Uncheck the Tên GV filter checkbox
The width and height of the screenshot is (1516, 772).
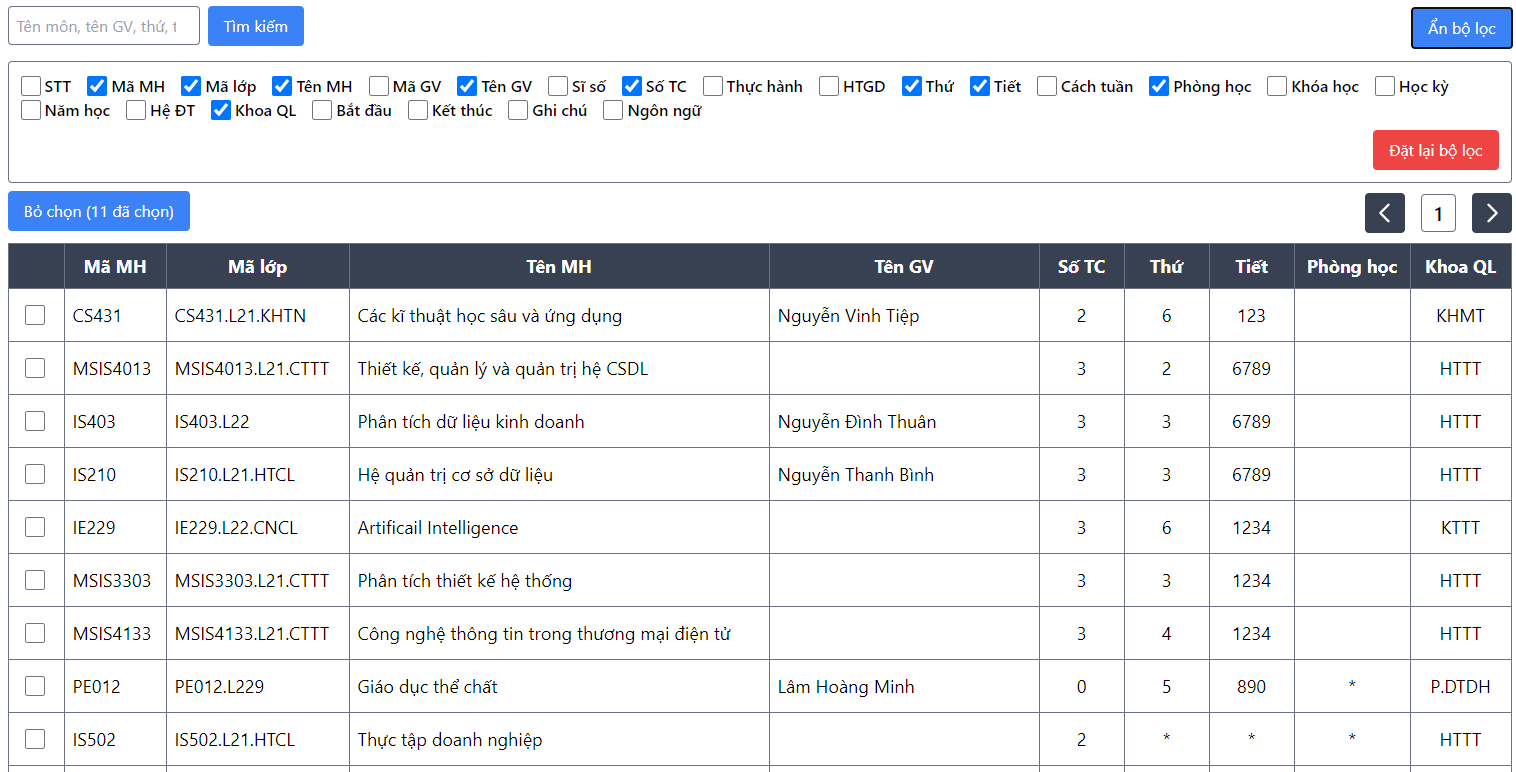point(467,86)
